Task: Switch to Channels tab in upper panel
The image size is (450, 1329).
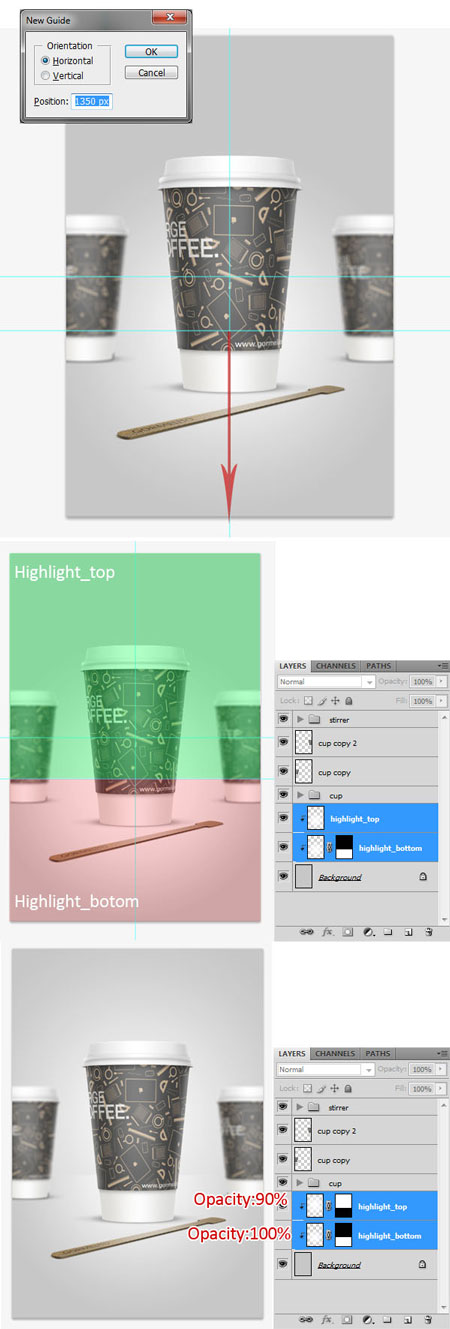Action: [x=336, y=666]
